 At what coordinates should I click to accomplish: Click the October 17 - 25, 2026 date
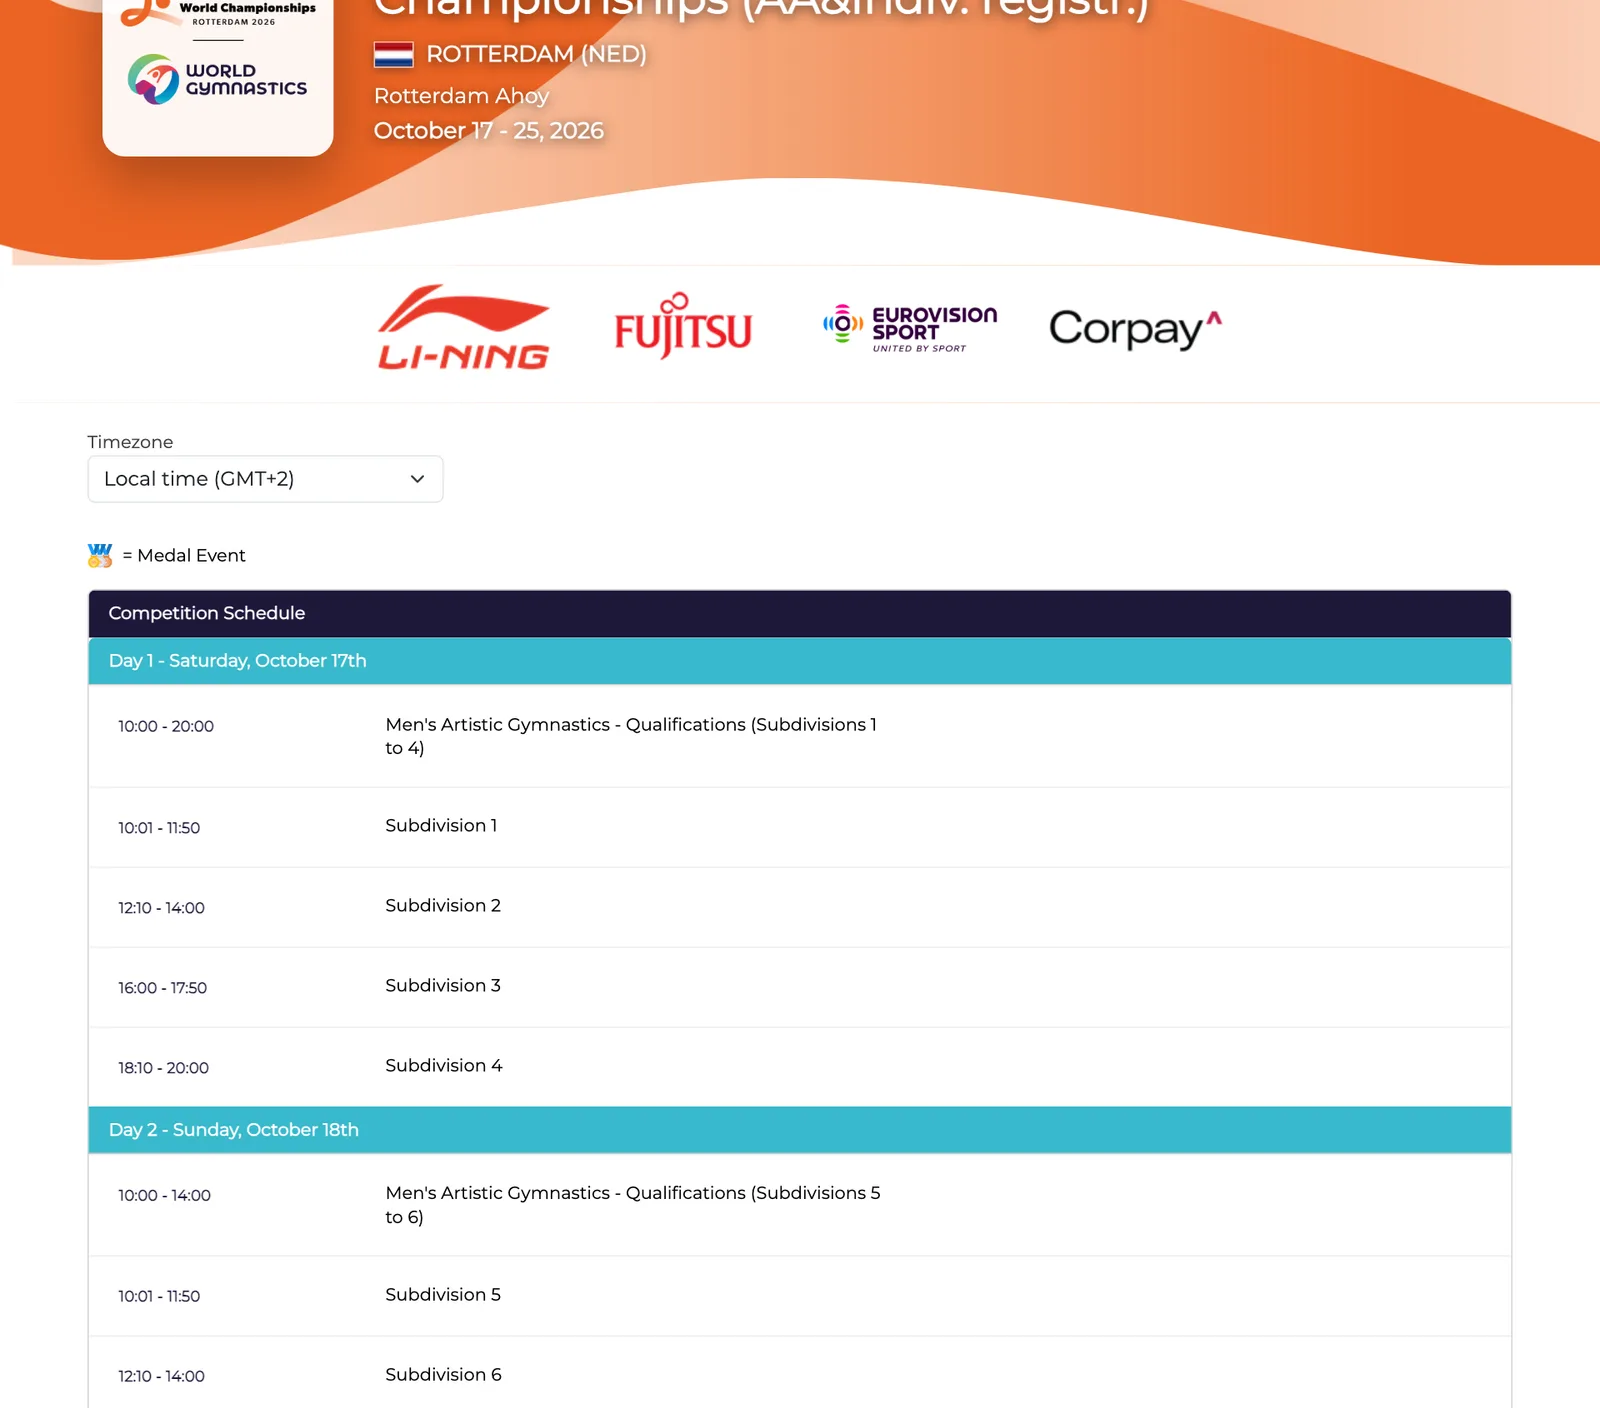pyautogui.click(x=489, y=131)
